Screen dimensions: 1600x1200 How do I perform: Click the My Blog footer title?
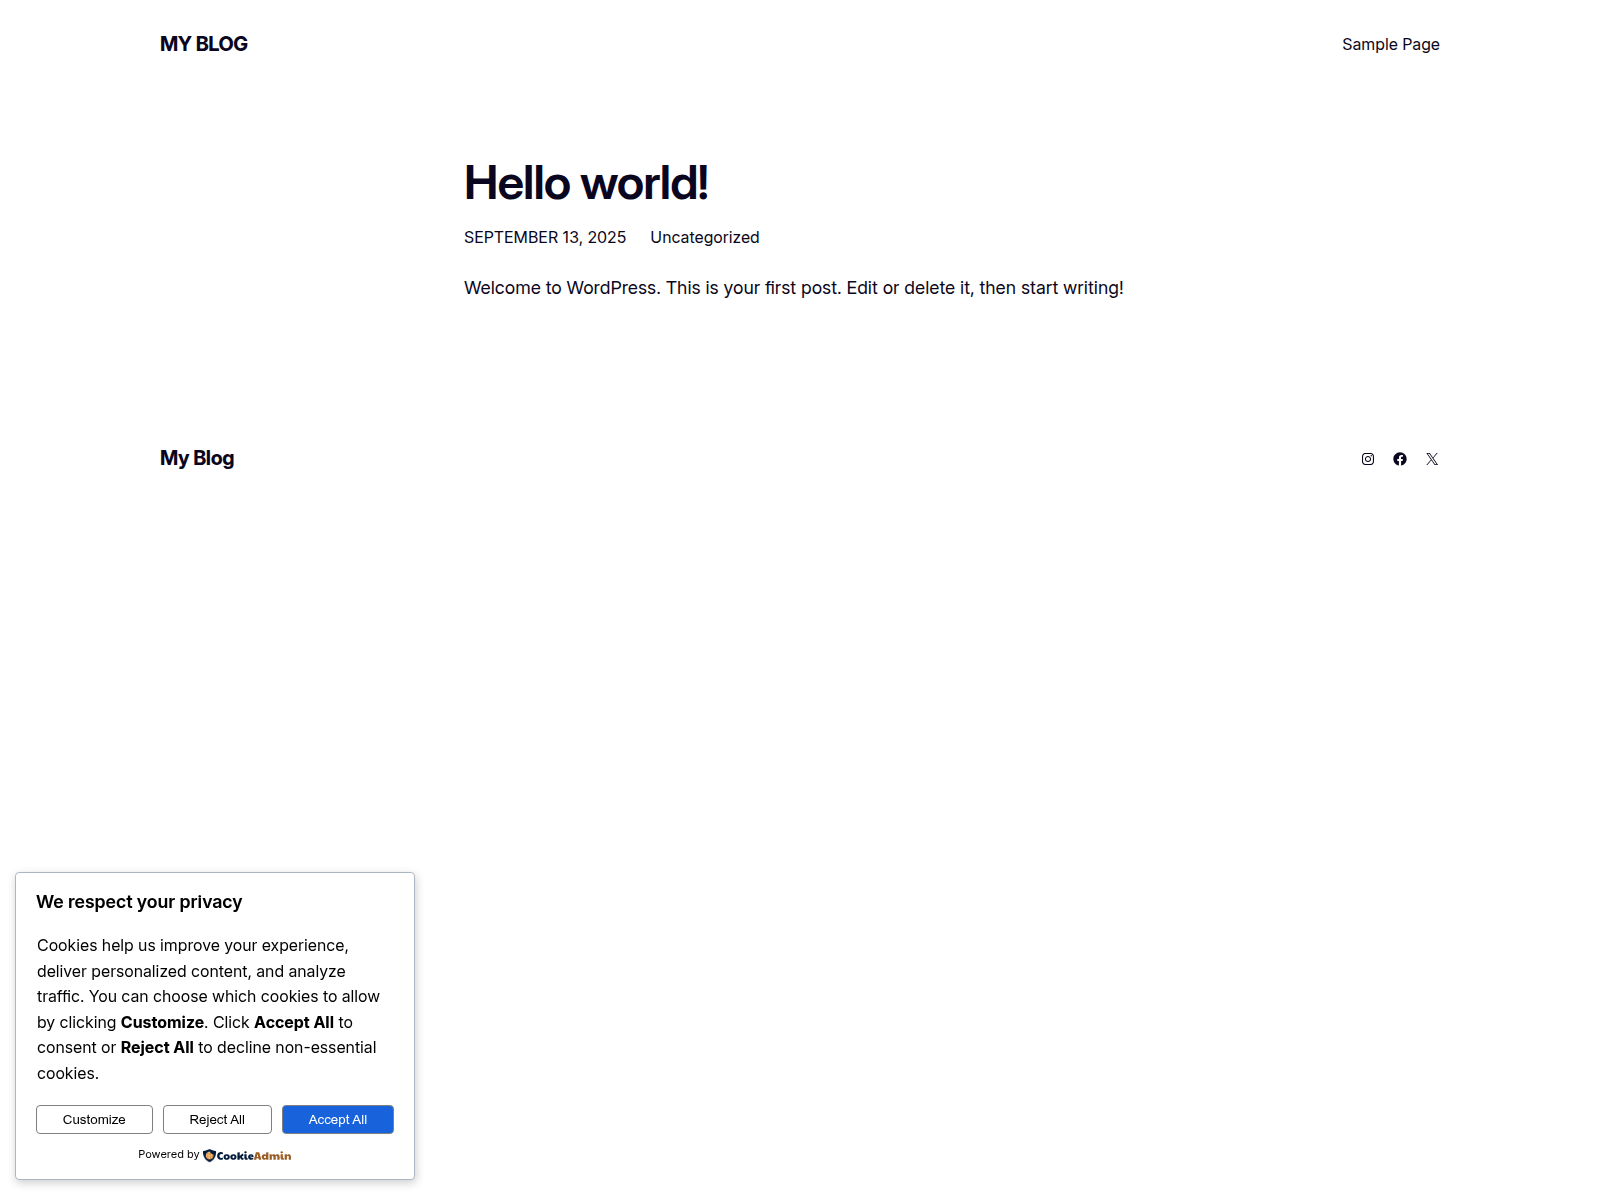click(197, 458)
